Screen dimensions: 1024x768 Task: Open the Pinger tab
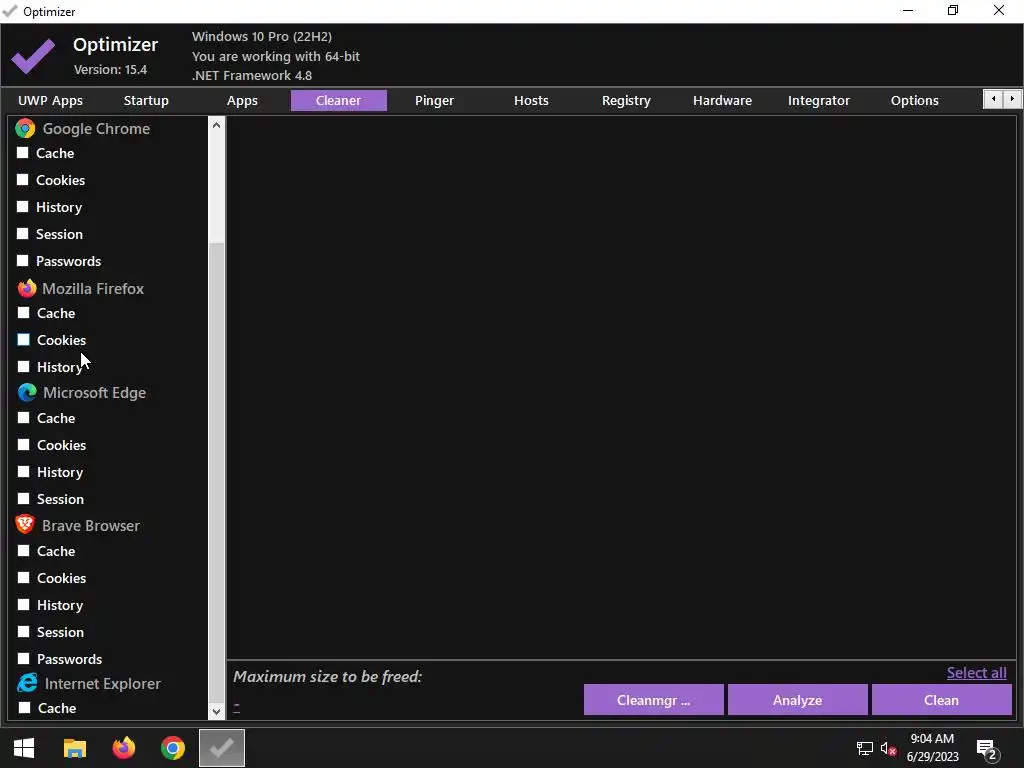point(434,101)
